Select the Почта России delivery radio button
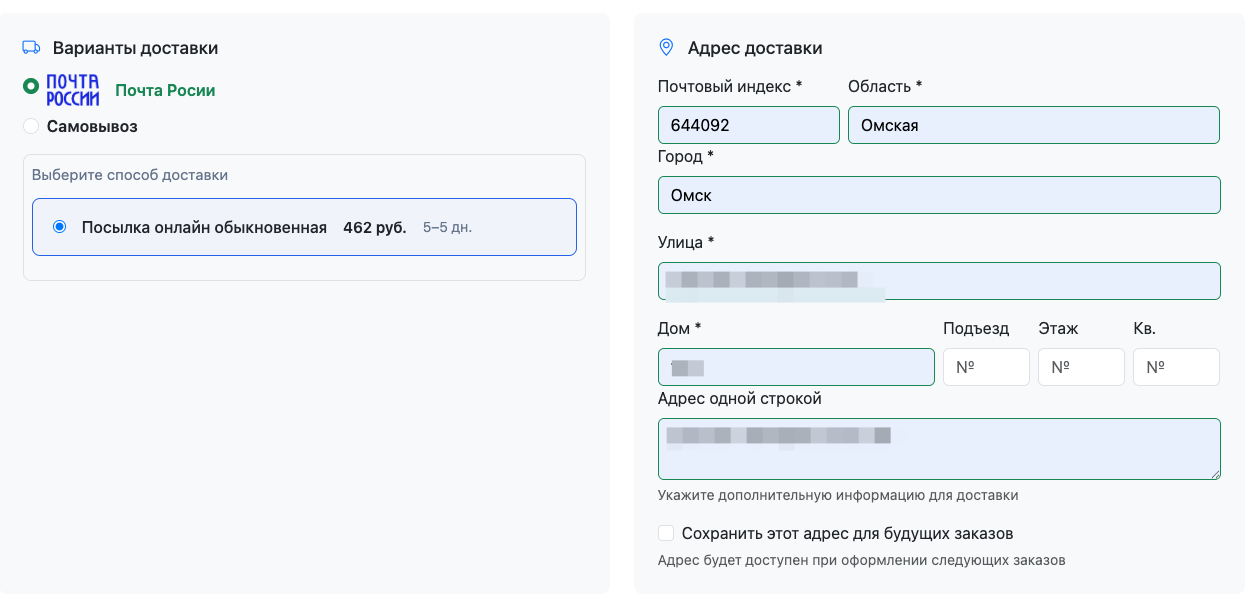This screenshot has width=1257, height=610. click(31, 87)
